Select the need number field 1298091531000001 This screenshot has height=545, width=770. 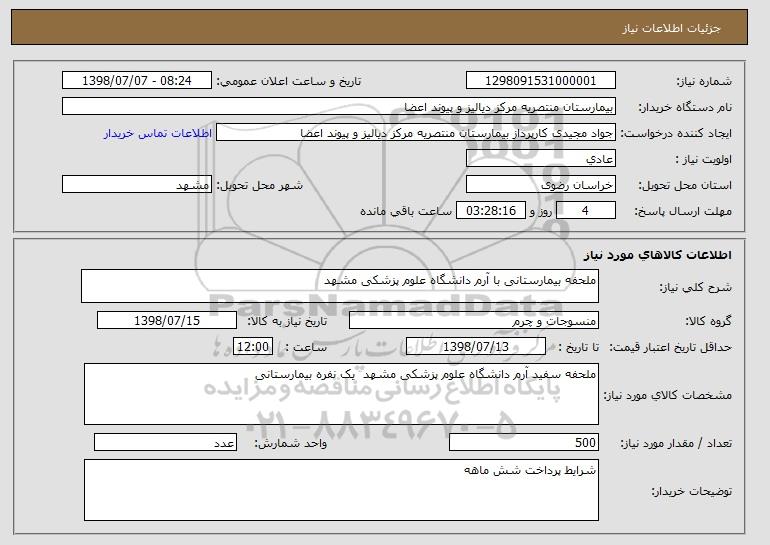click(541, 81)
